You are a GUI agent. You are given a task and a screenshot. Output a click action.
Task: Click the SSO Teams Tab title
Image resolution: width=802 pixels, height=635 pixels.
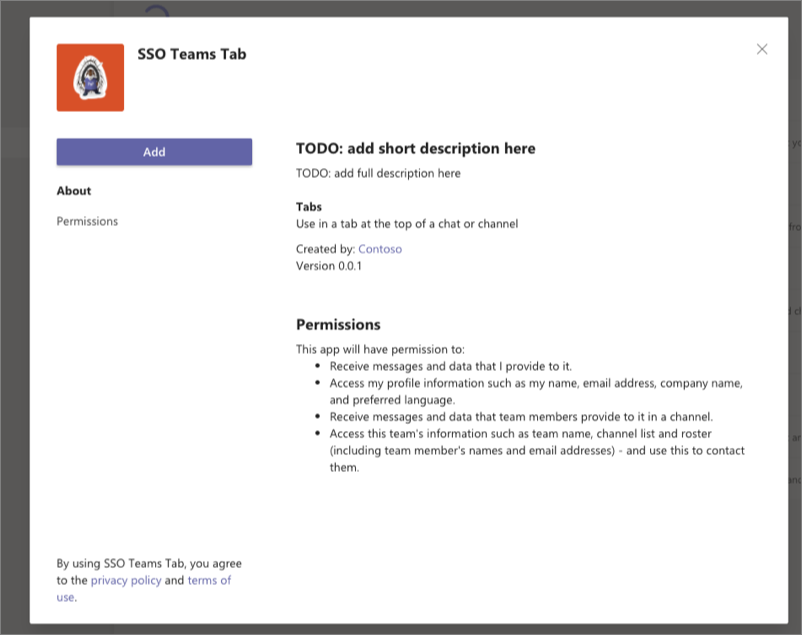tap(192, 54)
